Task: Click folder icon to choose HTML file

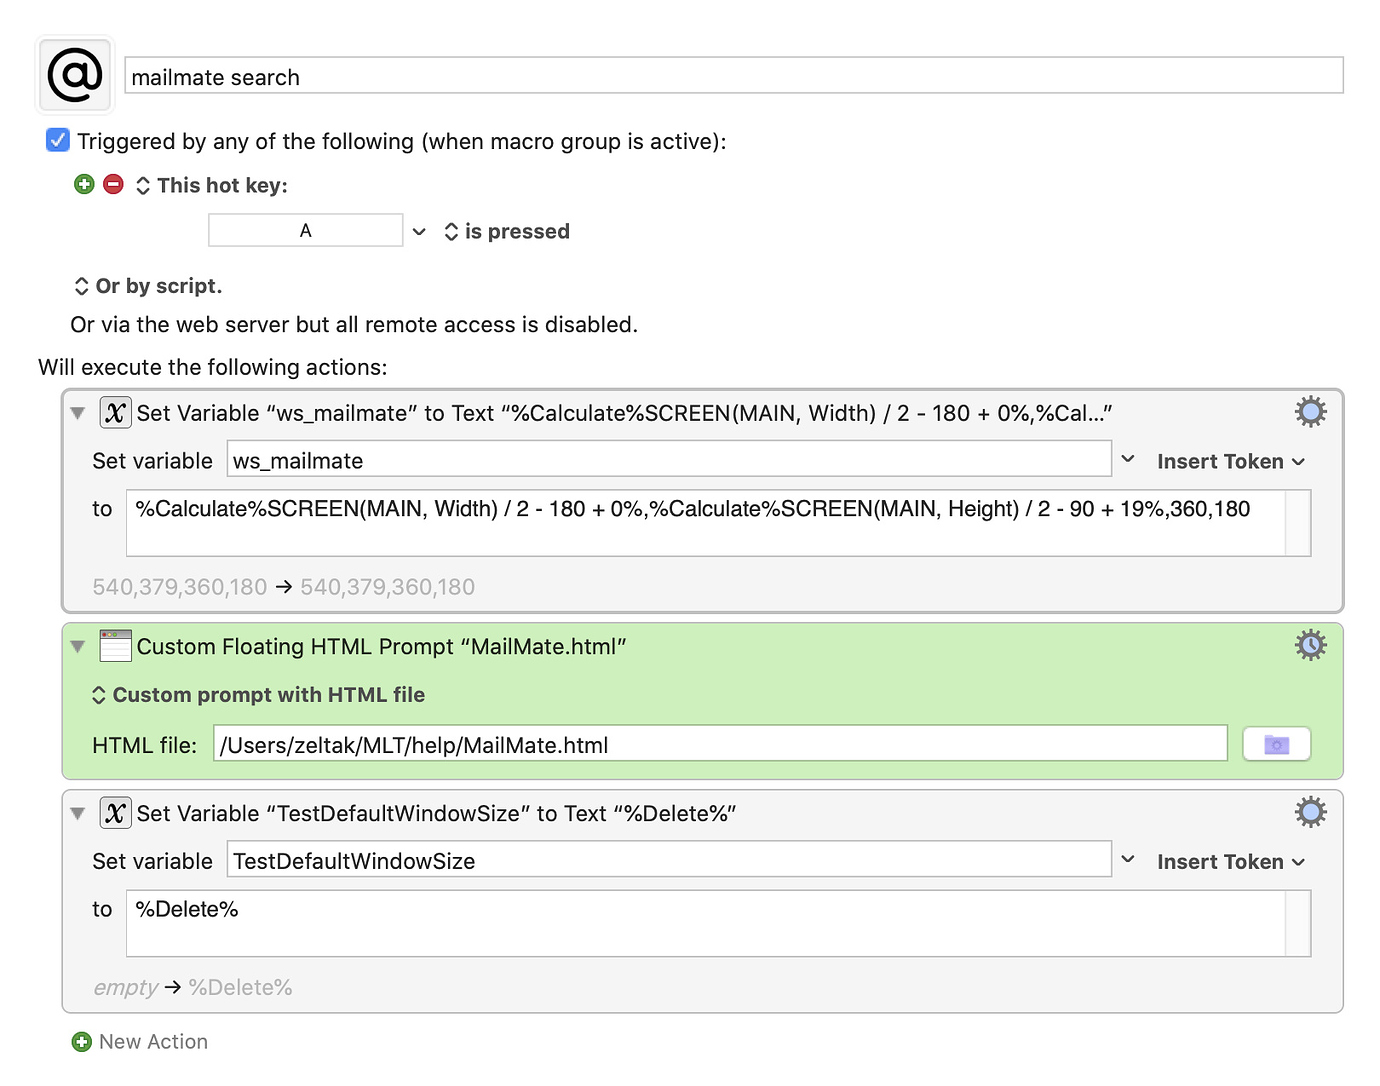Action: (x=1276, y=745)
